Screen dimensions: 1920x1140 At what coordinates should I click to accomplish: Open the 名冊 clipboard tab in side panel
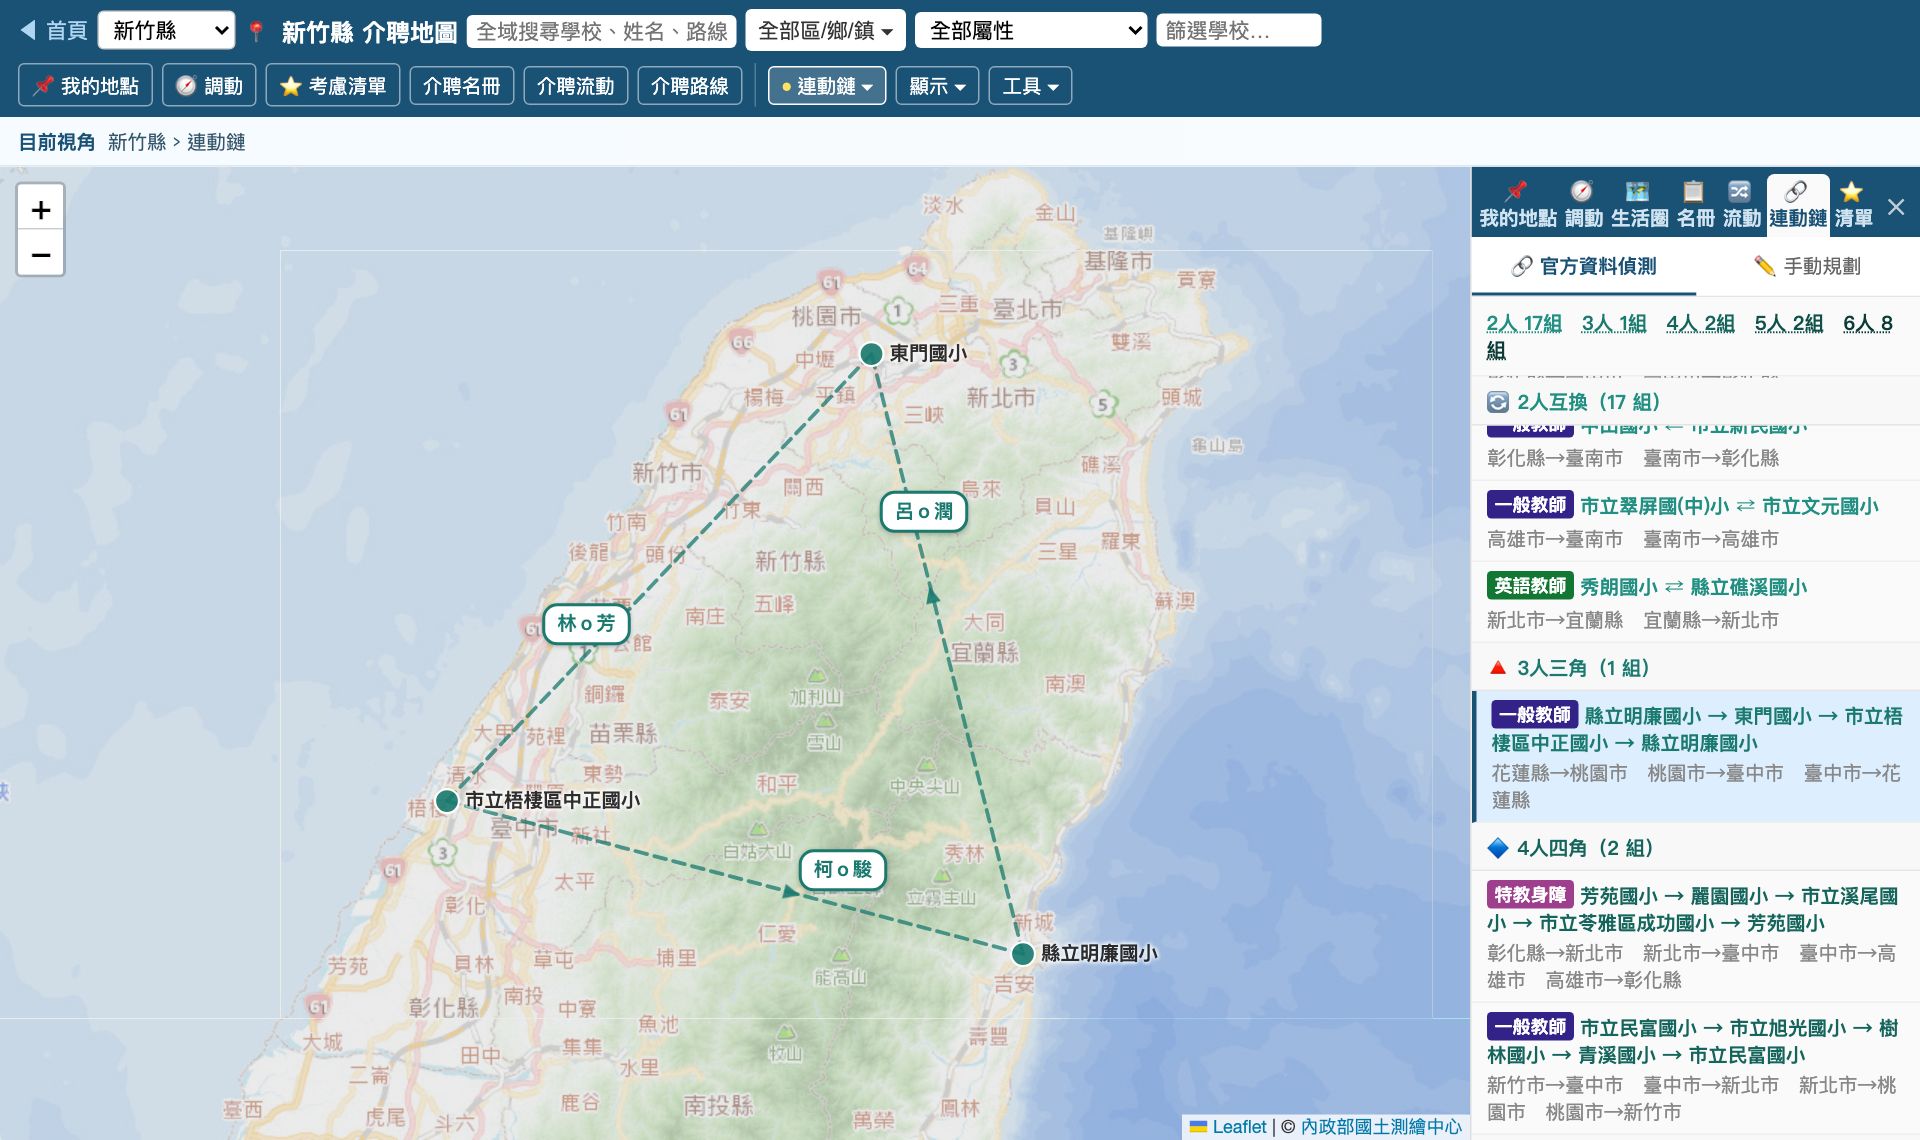pos(1695,205)
